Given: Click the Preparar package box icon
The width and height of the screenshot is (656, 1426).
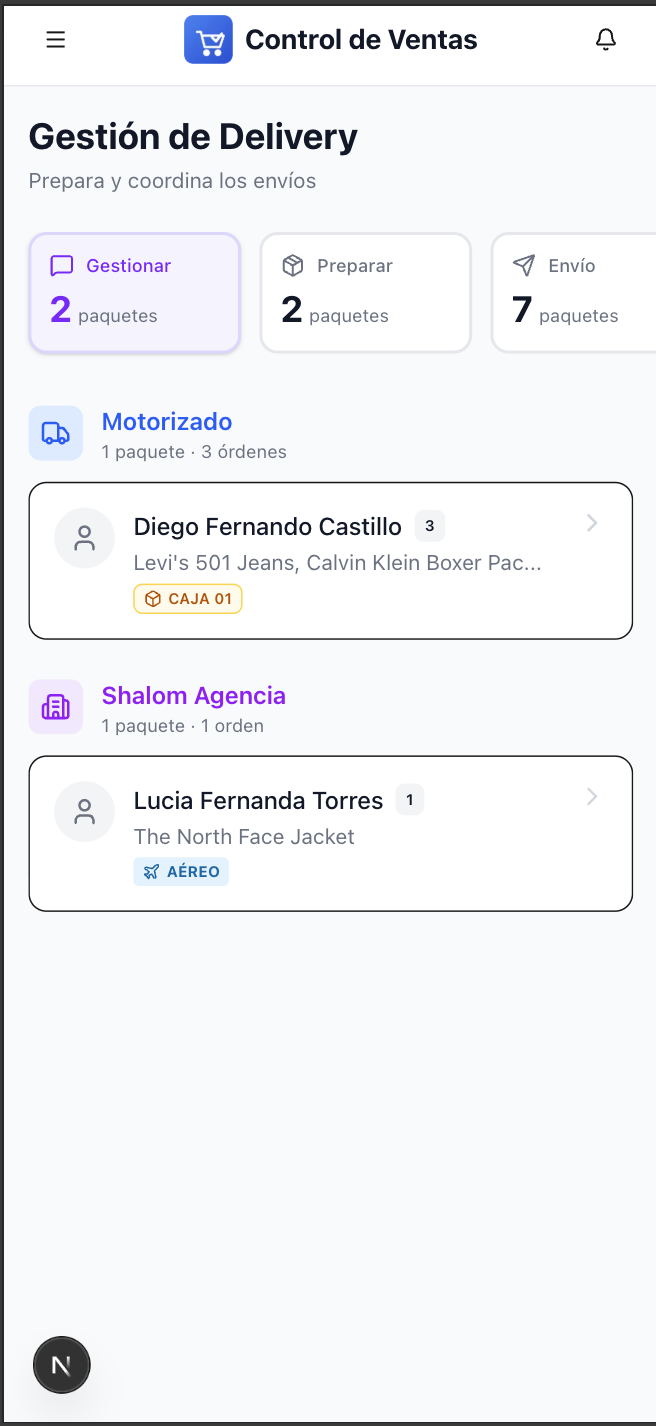Looking at the screenshot, I should [x=293, y=265].
